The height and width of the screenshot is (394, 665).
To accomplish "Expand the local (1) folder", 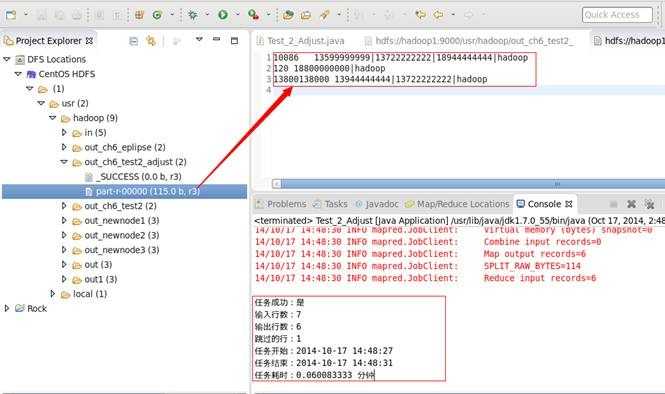I will coord(53,294).
